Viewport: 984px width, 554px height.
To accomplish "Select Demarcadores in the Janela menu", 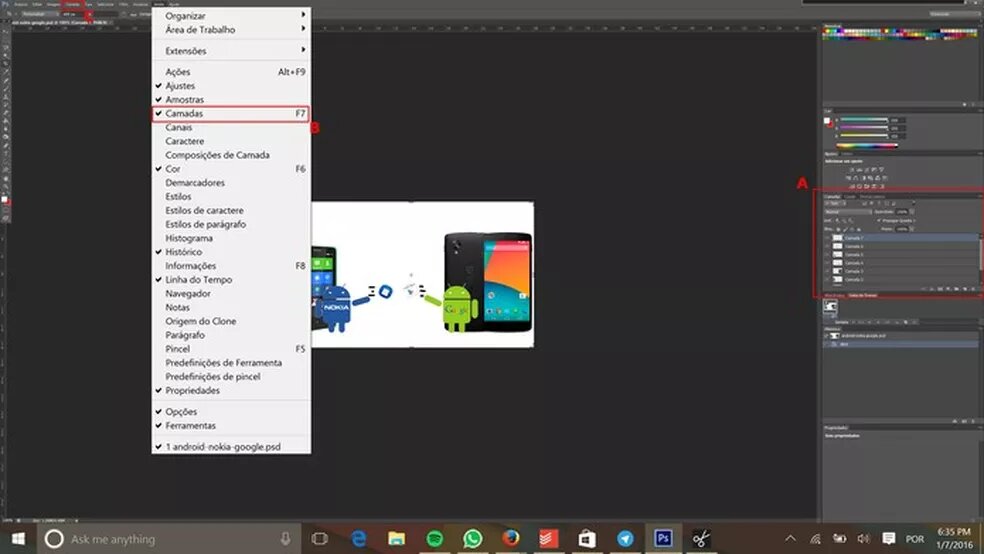I will 231,183.
